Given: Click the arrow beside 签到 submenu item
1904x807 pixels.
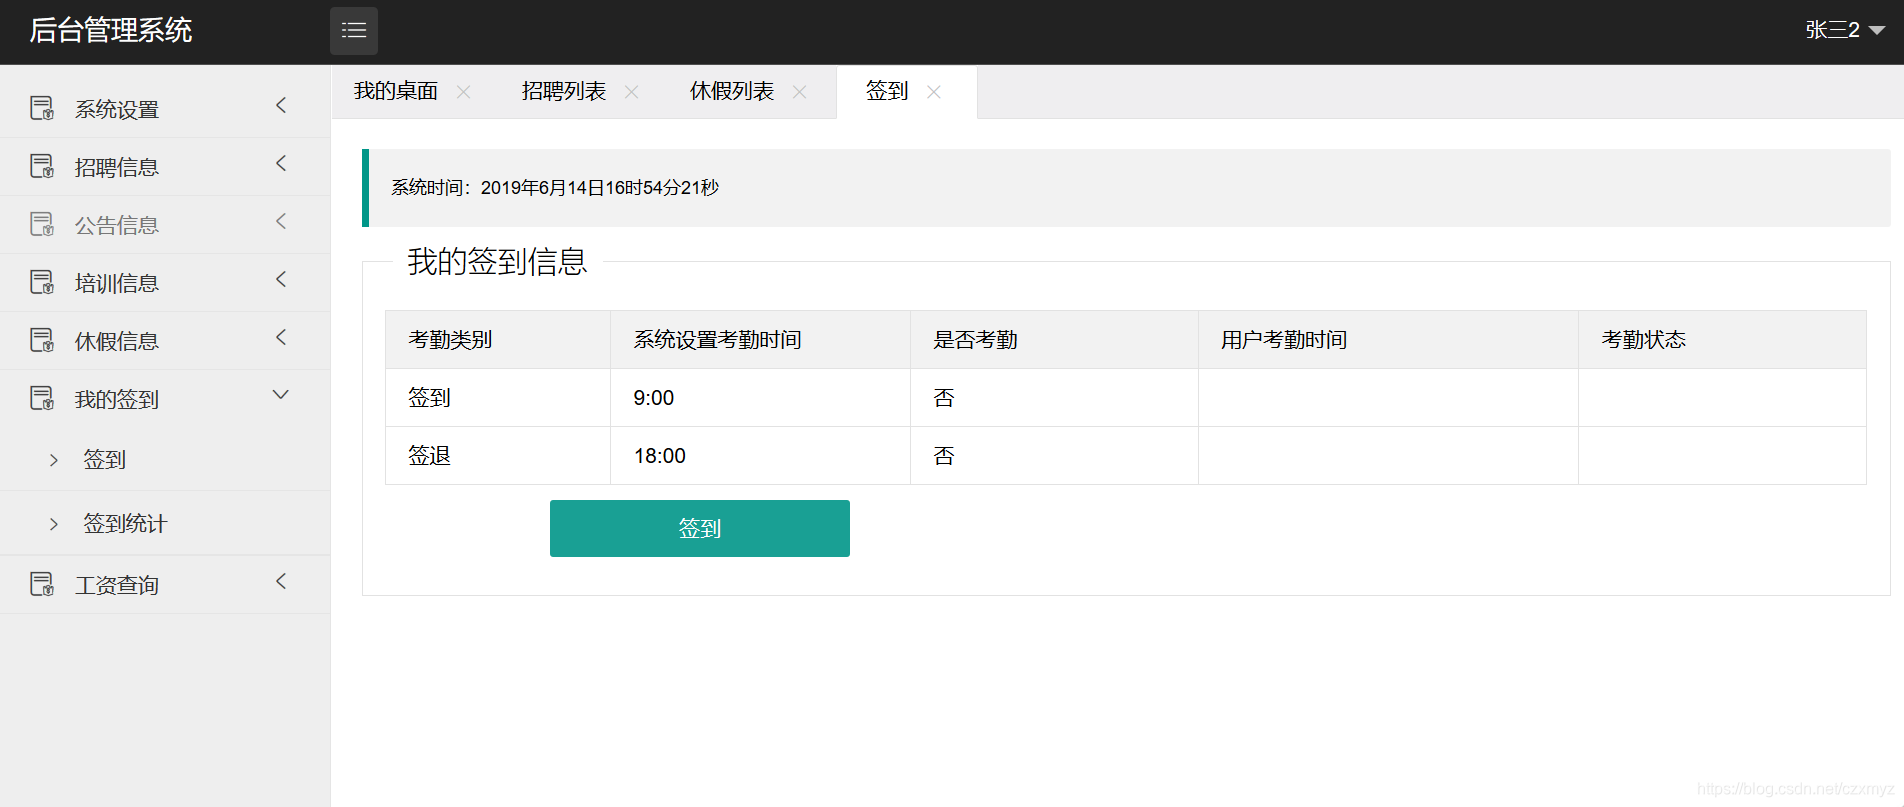Looking at the screenshot, I should tap(54, 460).
